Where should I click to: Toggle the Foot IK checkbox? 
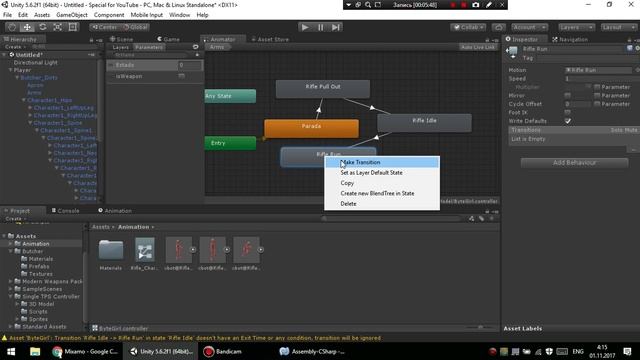click(568, 112)
